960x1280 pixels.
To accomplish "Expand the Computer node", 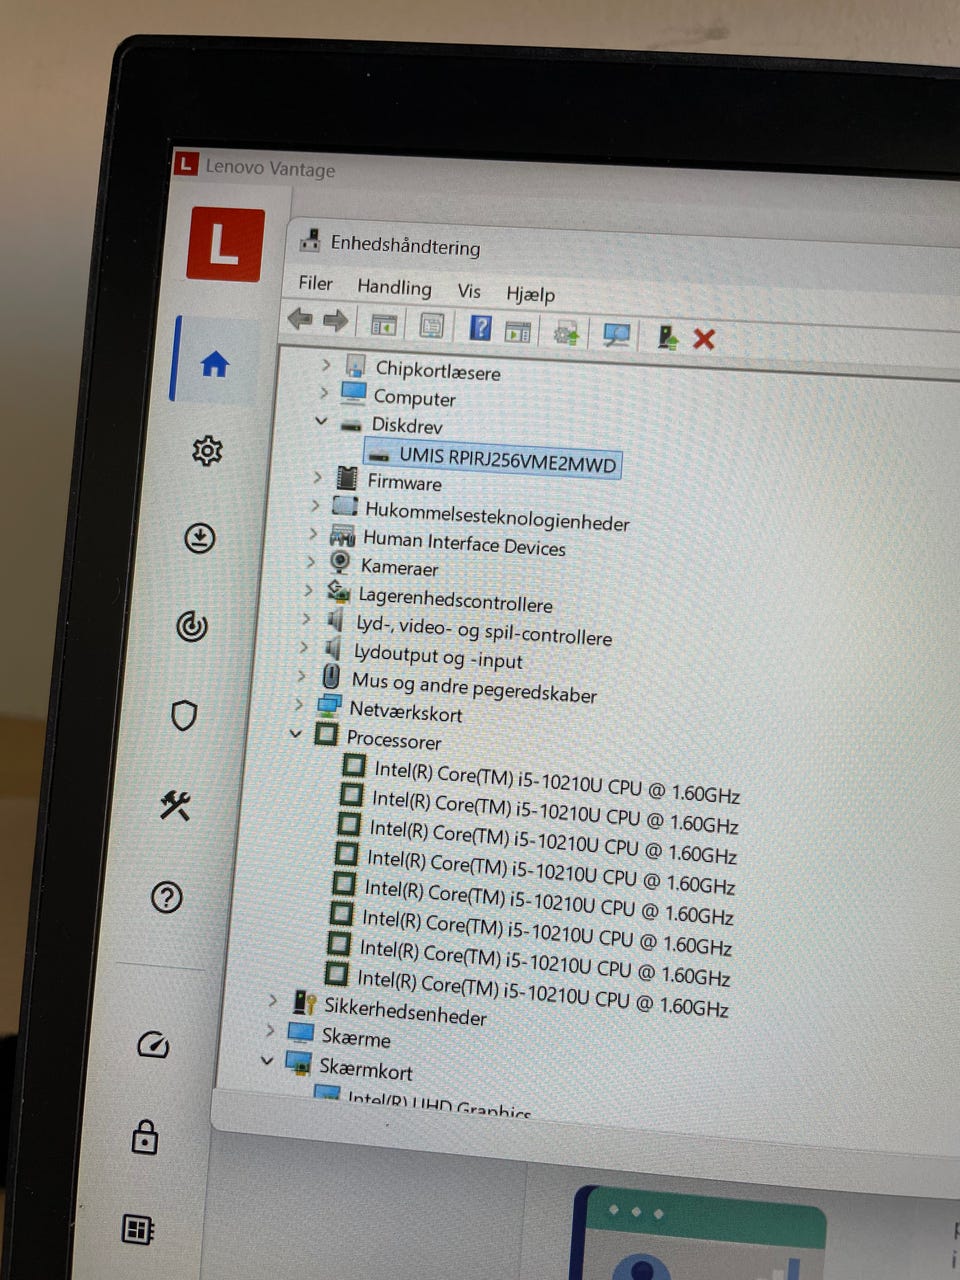I will tap(324, 393).
